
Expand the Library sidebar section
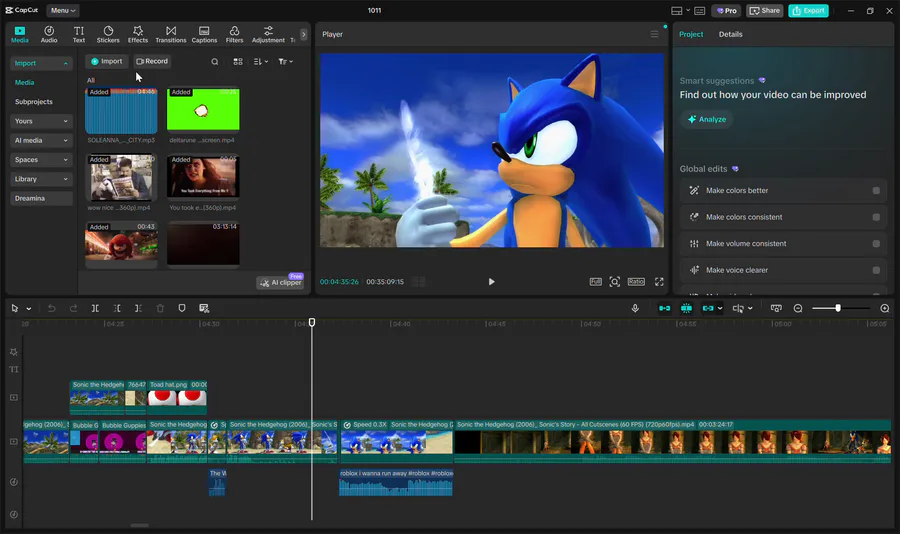click(x=41, y=179)
